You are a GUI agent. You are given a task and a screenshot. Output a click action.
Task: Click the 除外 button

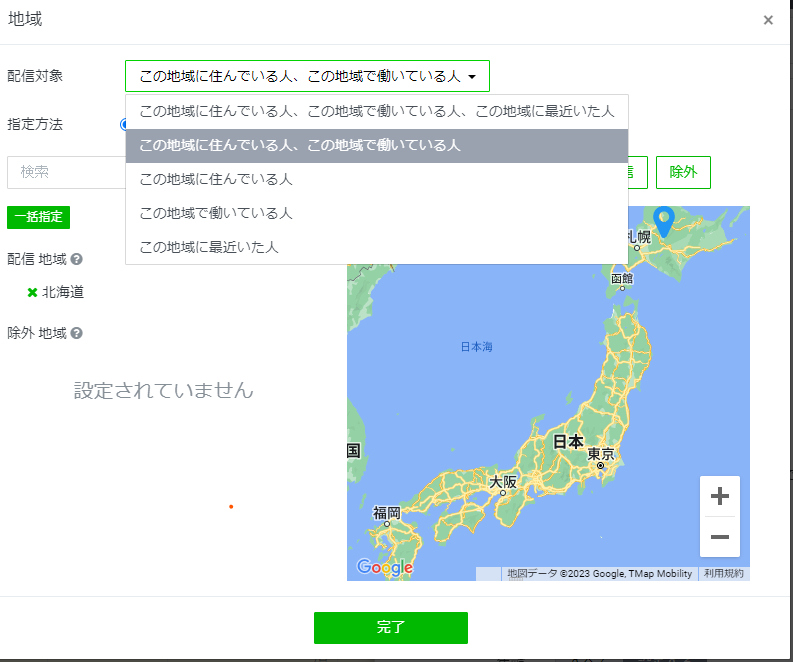coord(683,172)
